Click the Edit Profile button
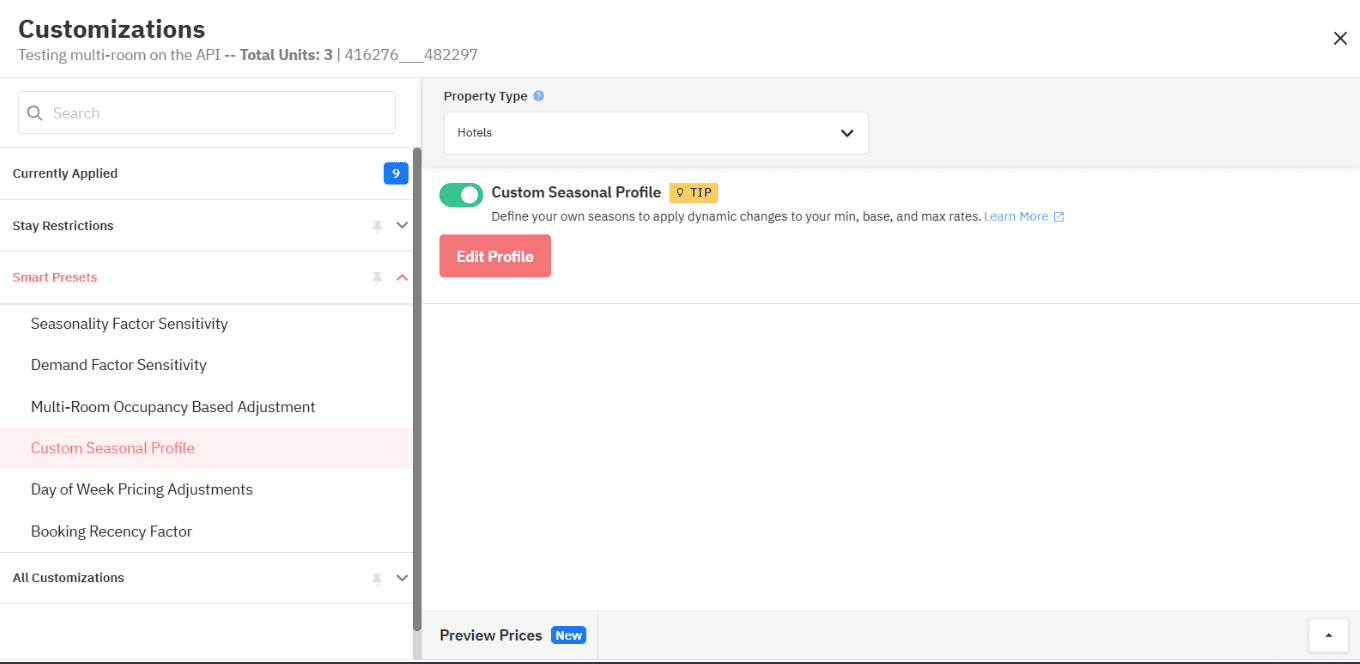This screenshot has width=1360, height=664. click(x=494, y=255)
